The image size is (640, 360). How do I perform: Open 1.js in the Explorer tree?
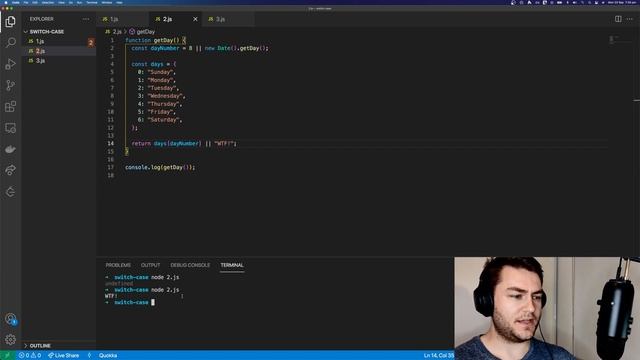point(59,41)
